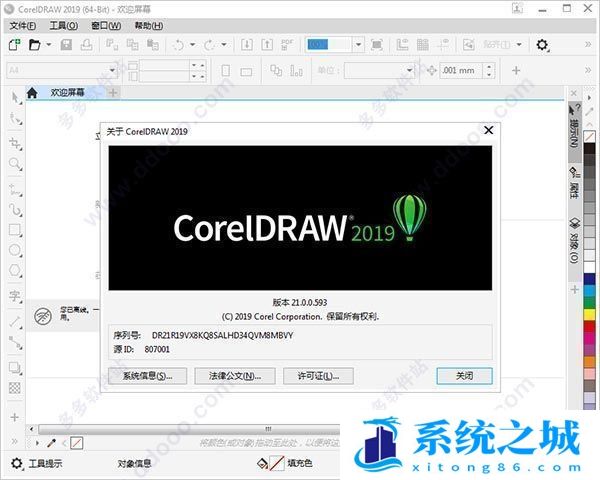Click the Save disk icon
Viewport: 600px width, 480px height.
pos(66,45)
